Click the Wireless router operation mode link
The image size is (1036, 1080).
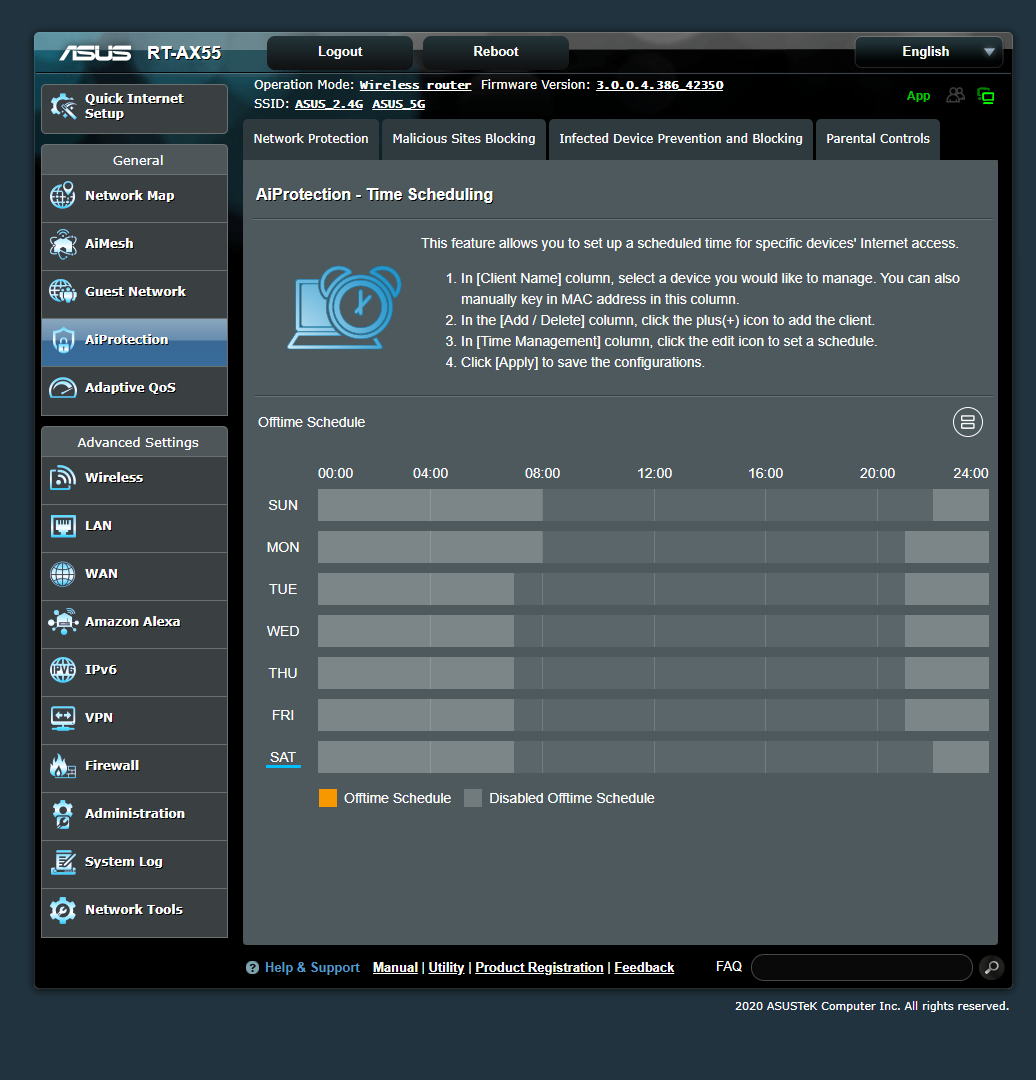coord(415,85)
